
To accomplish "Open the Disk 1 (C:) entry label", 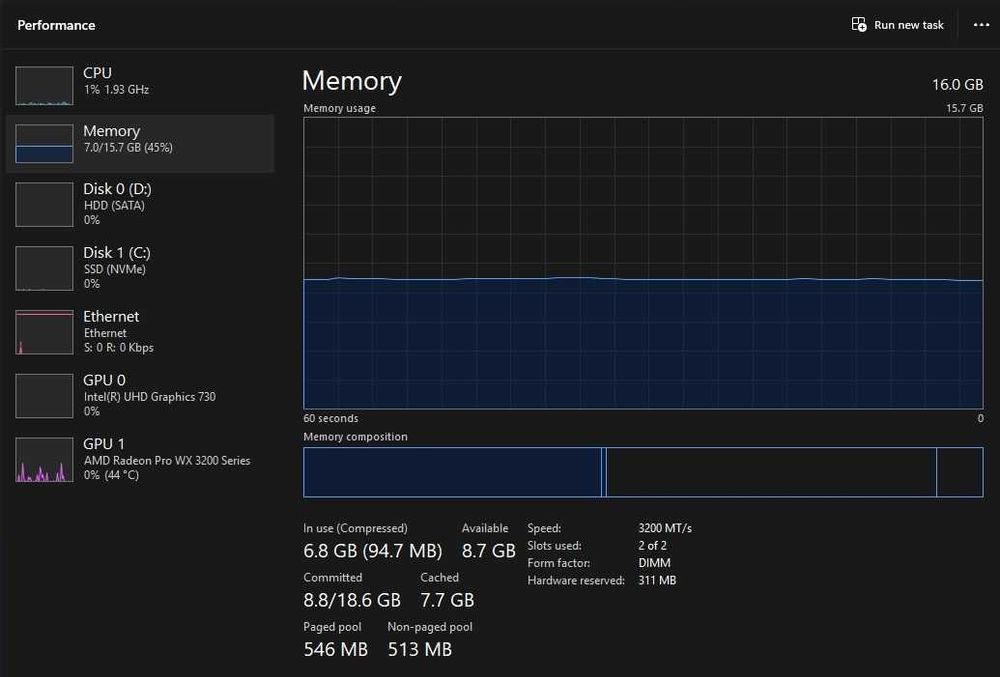I will pos(117,252).
